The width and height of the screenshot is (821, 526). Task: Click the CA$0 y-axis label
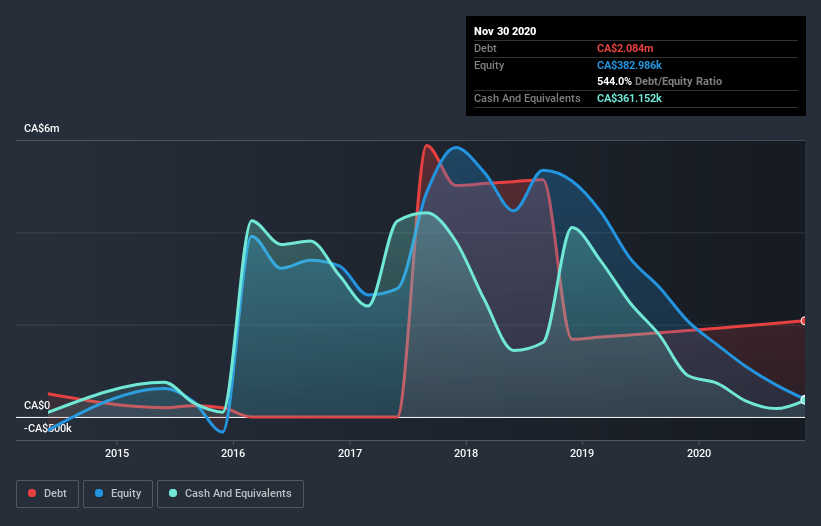37,406
